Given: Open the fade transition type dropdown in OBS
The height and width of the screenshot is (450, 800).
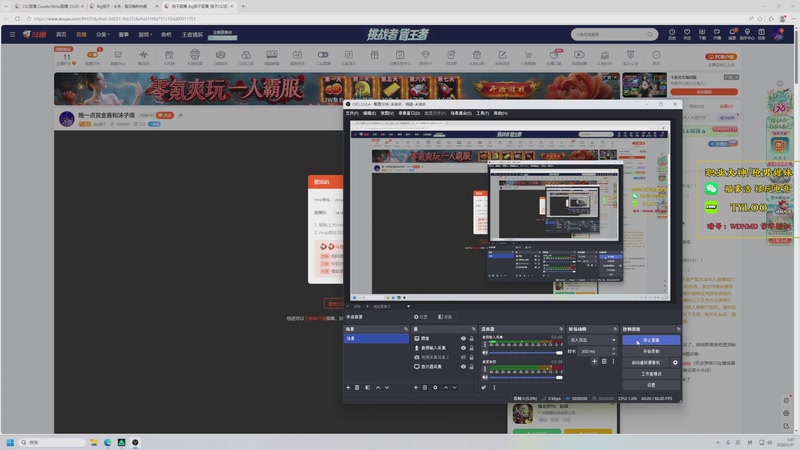Looking at the screenshot, I should click(592, 340).
